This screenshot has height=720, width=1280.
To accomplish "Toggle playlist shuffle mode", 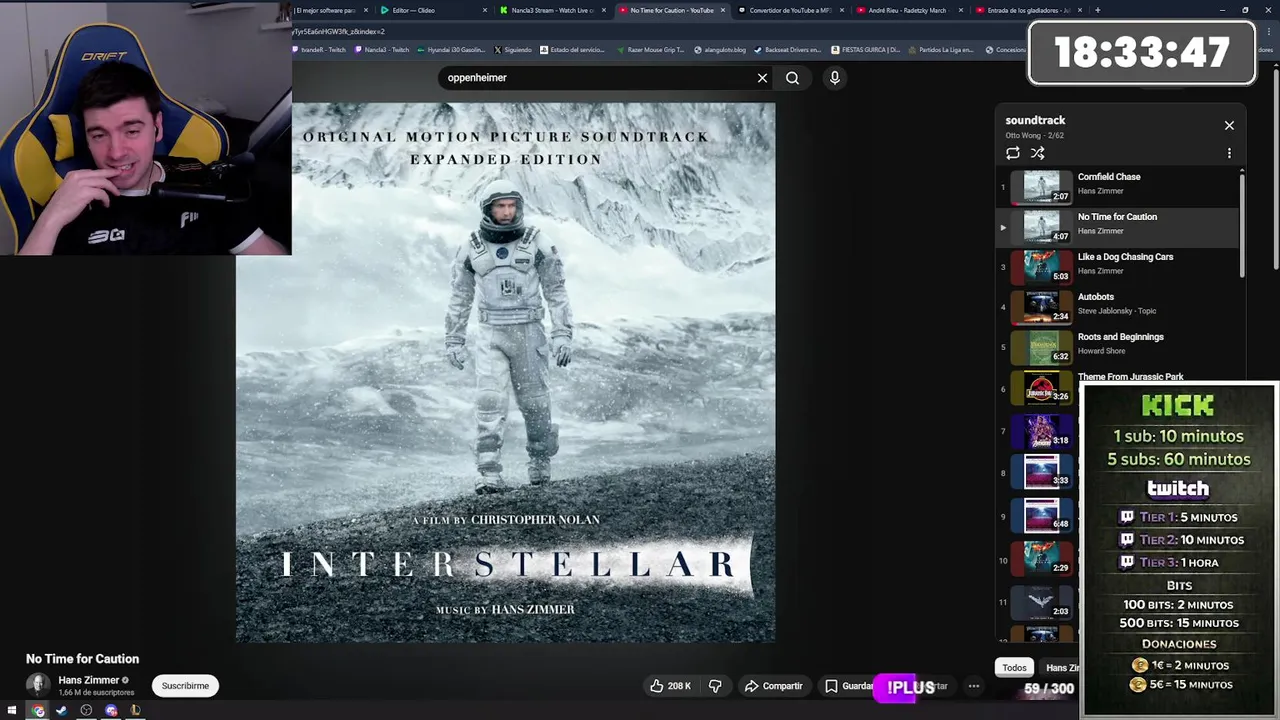I will (1038, 153).
